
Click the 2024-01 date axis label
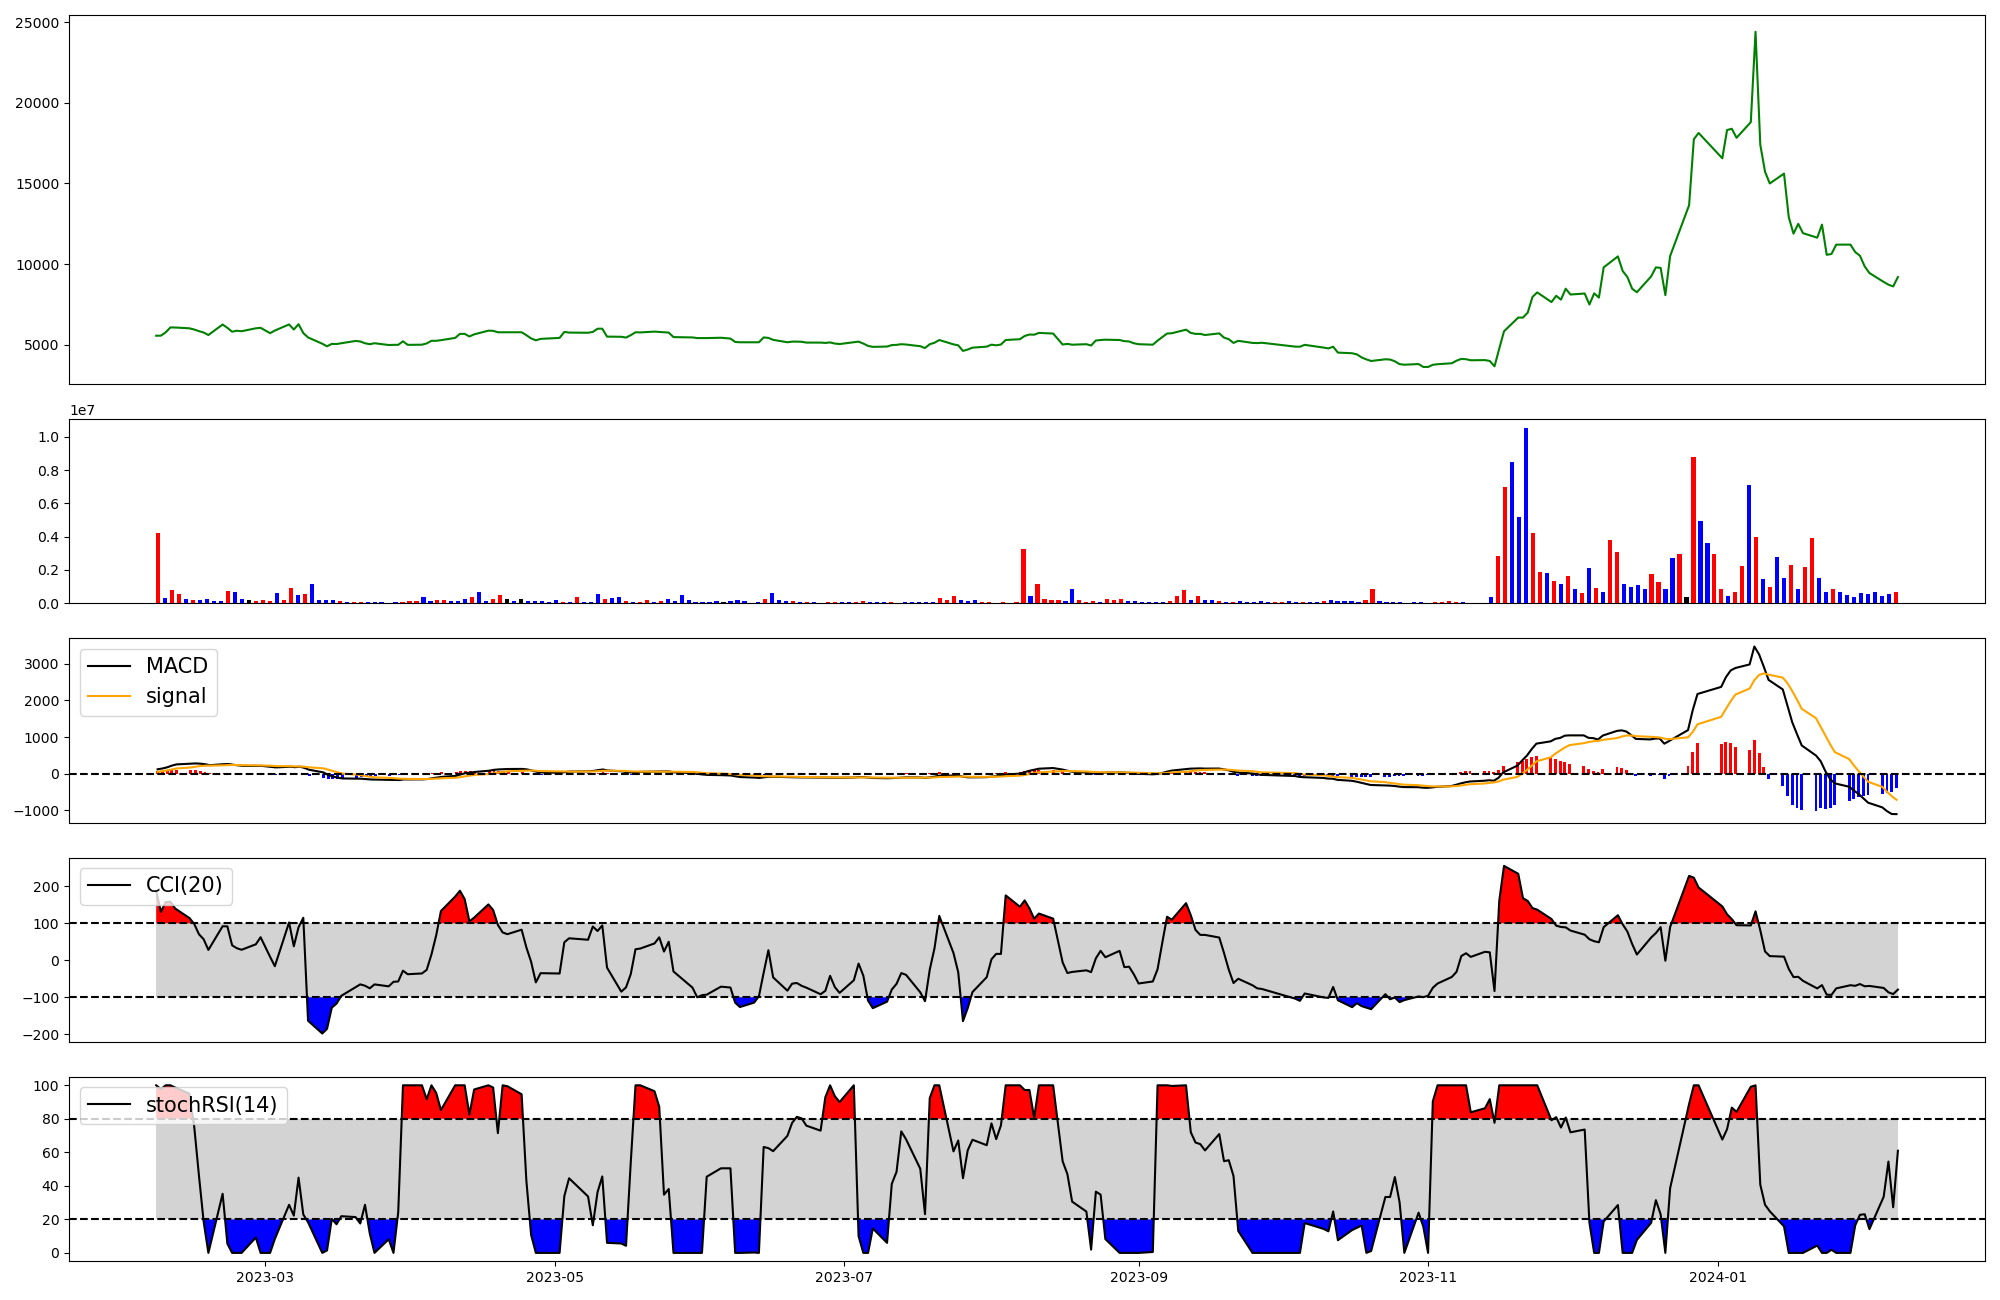pos(1718,1277)
